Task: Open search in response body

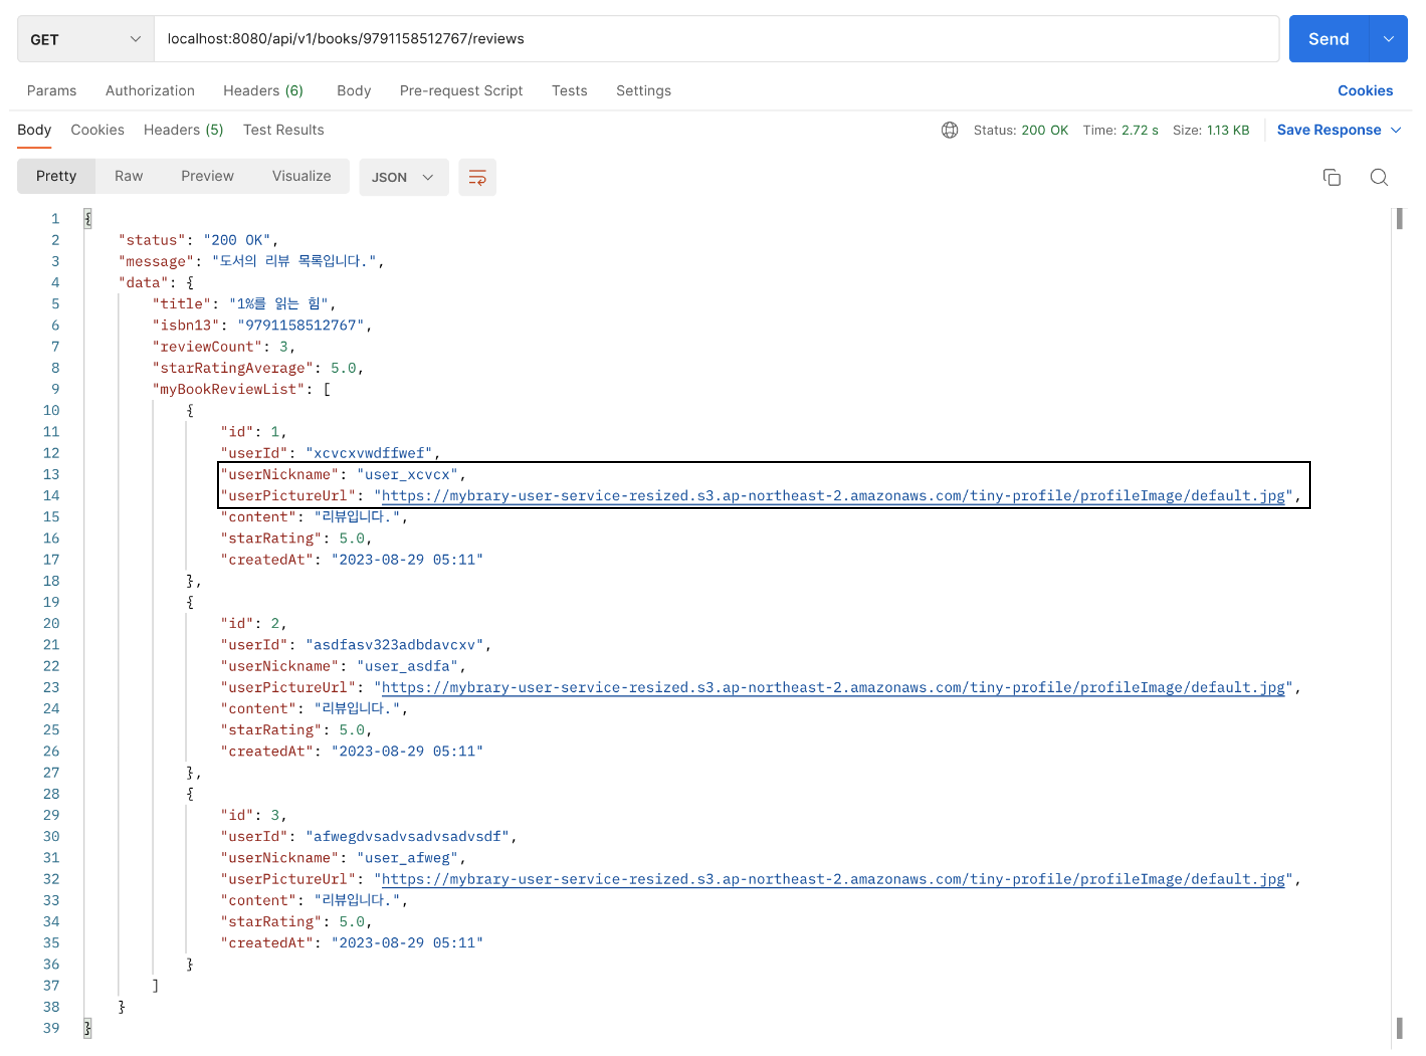Action: click(1379, 177)
